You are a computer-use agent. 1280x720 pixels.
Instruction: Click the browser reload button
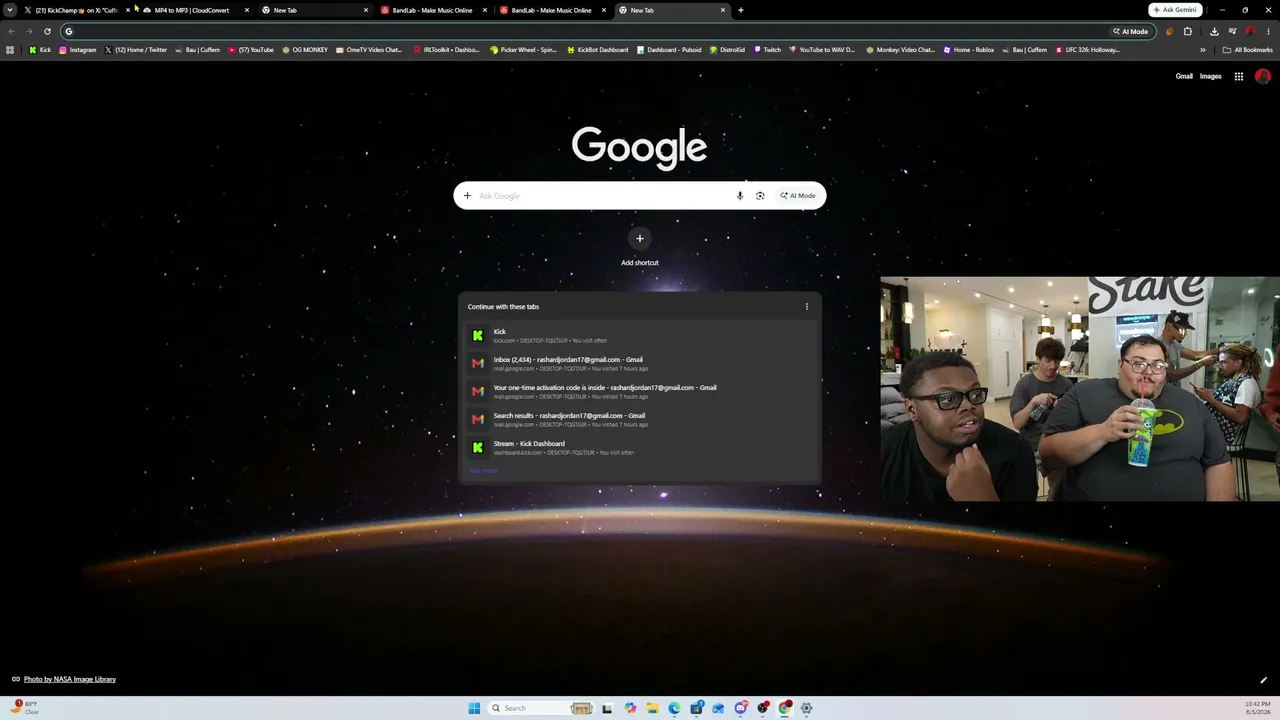click(x=47, y=31)
